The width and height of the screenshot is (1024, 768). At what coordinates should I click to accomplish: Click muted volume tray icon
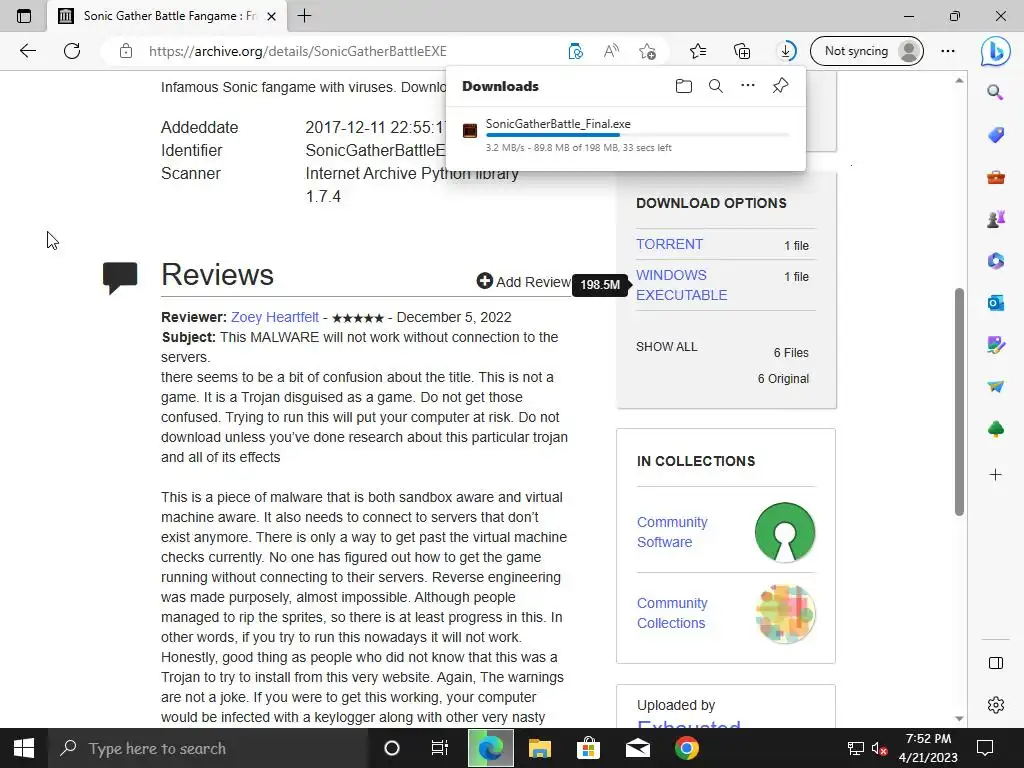879,748
